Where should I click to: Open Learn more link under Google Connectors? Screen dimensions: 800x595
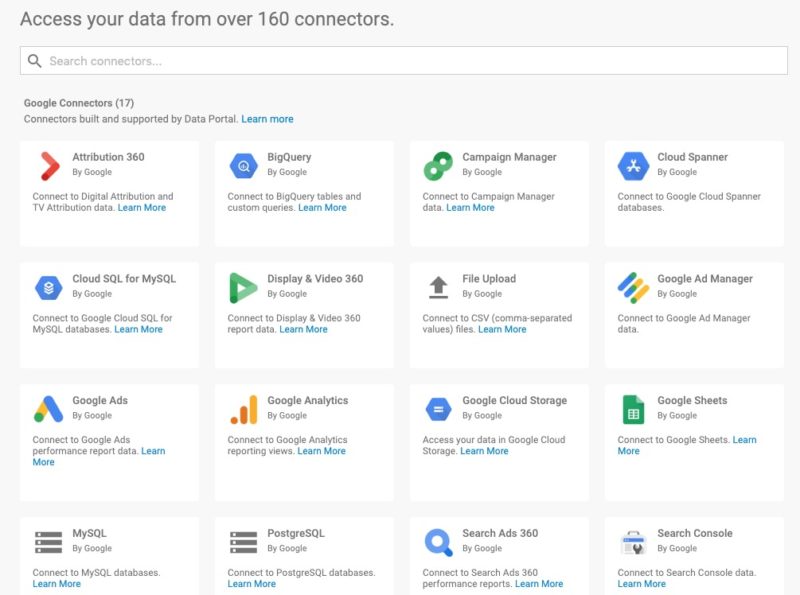267,119
